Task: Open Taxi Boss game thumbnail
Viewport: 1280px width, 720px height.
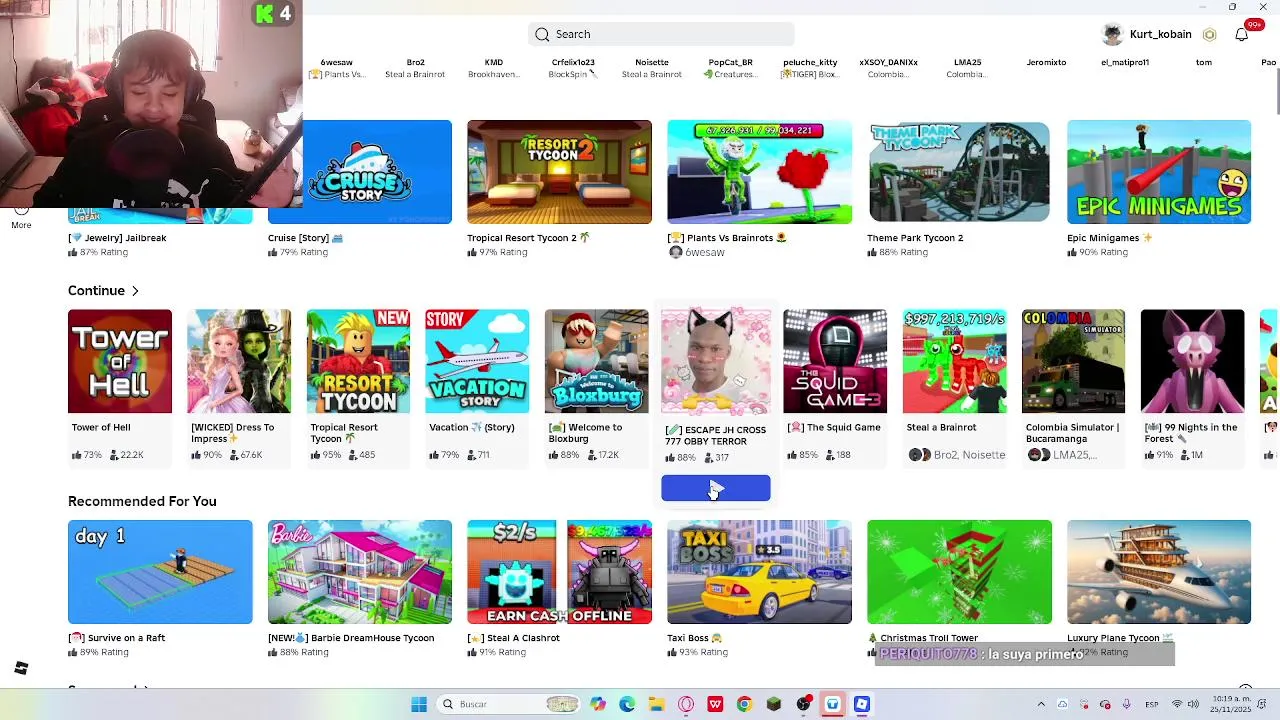Action: pyautogui.click(x=759, y=572)
